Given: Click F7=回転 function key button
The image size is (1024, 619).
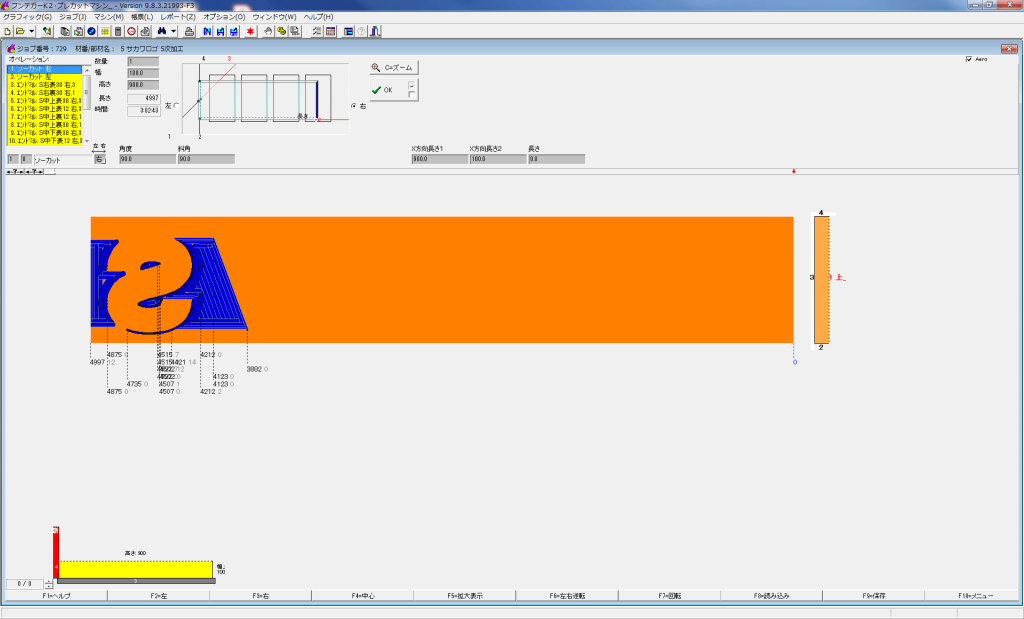Looking at the screenshot, I should [x=669, y=596].
